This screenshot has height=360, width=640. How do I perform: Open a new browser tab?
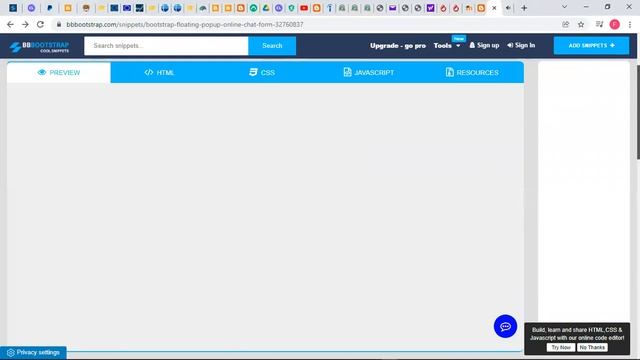pos(524,8)
